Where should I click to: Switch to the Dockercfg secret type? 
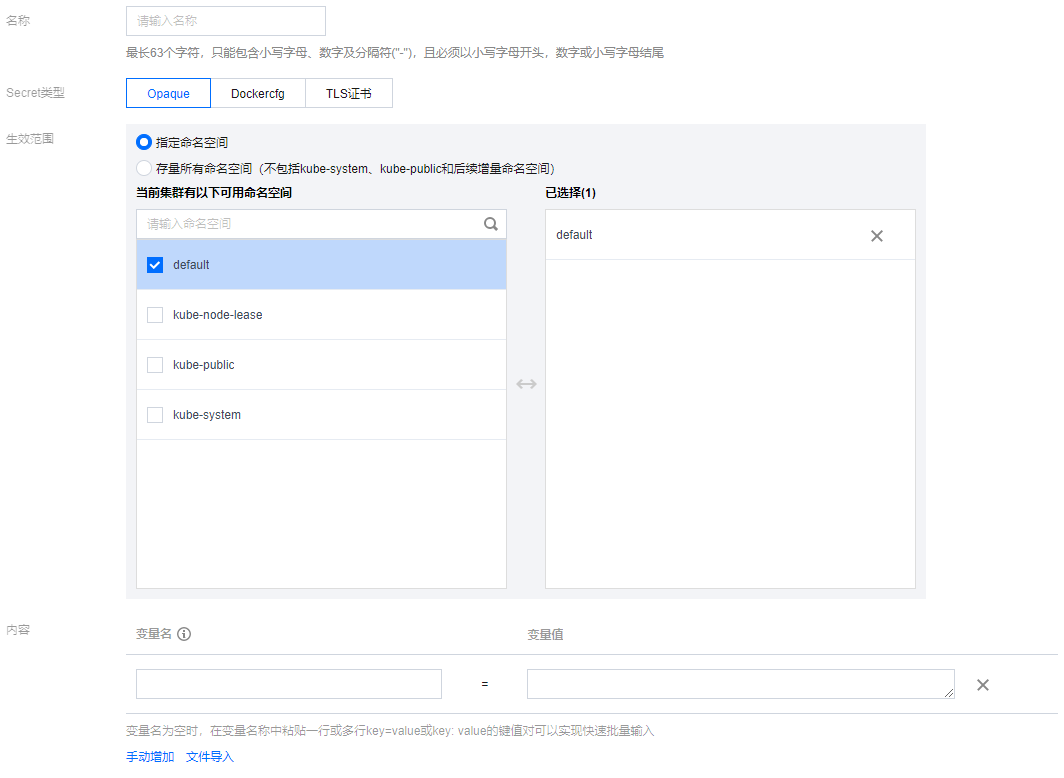tap(258, 93)
